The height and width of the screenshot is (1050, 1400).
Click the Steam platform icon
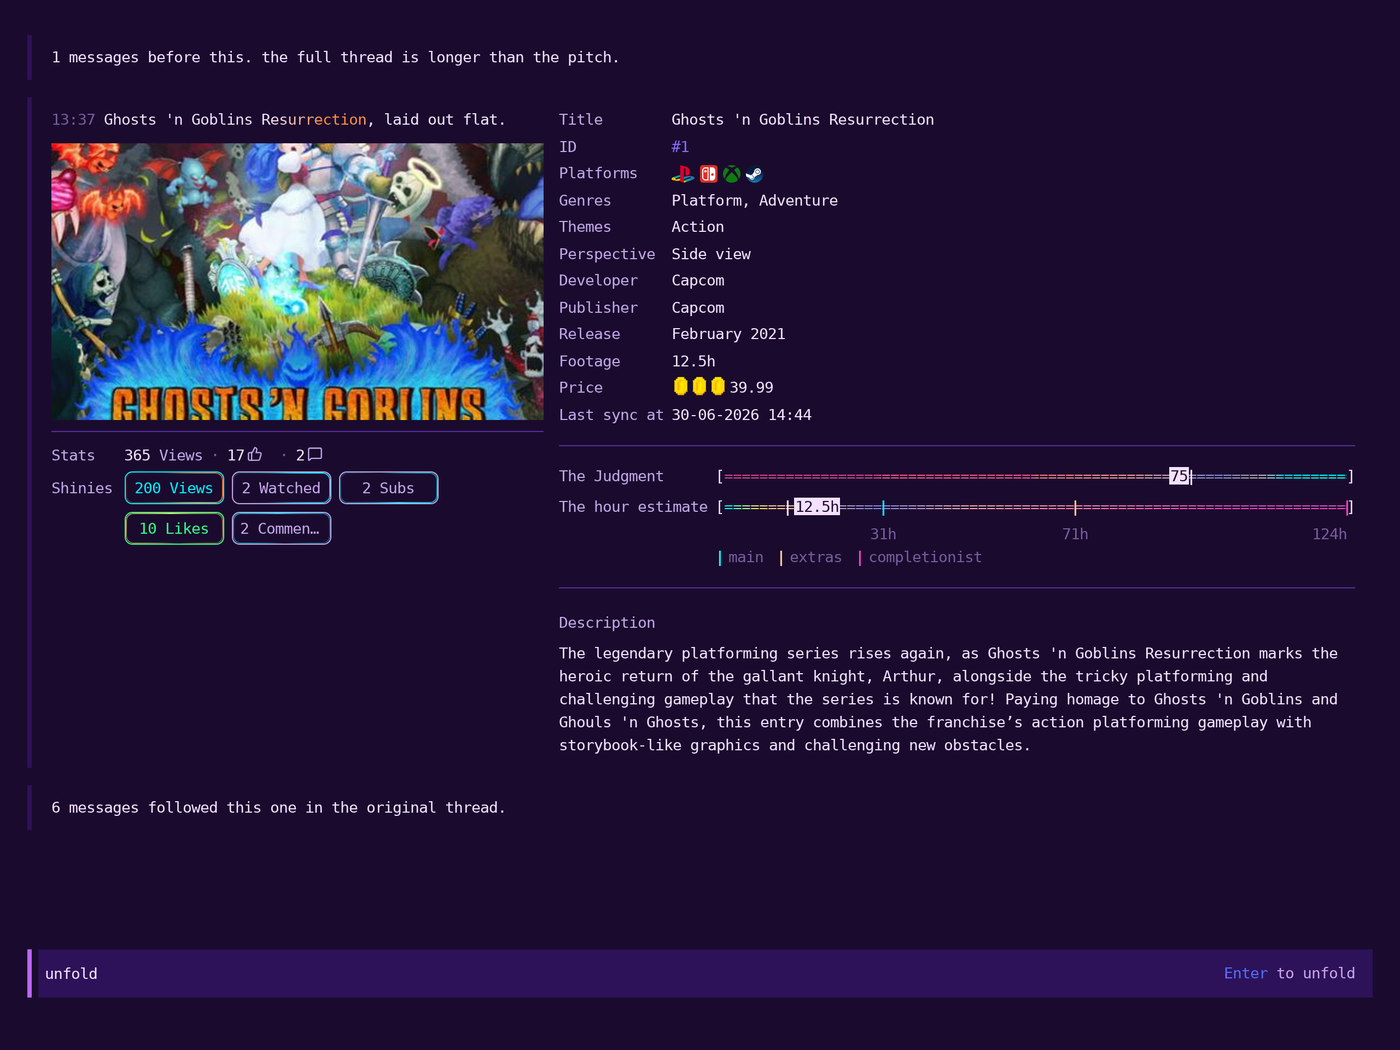755,174
